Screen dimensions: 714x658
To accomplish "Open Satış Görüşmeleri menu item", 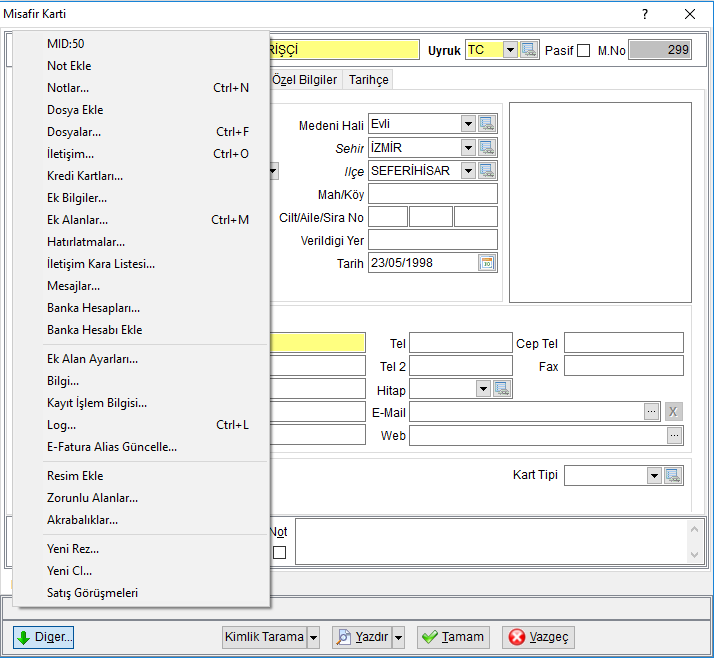I will point(141,593).
